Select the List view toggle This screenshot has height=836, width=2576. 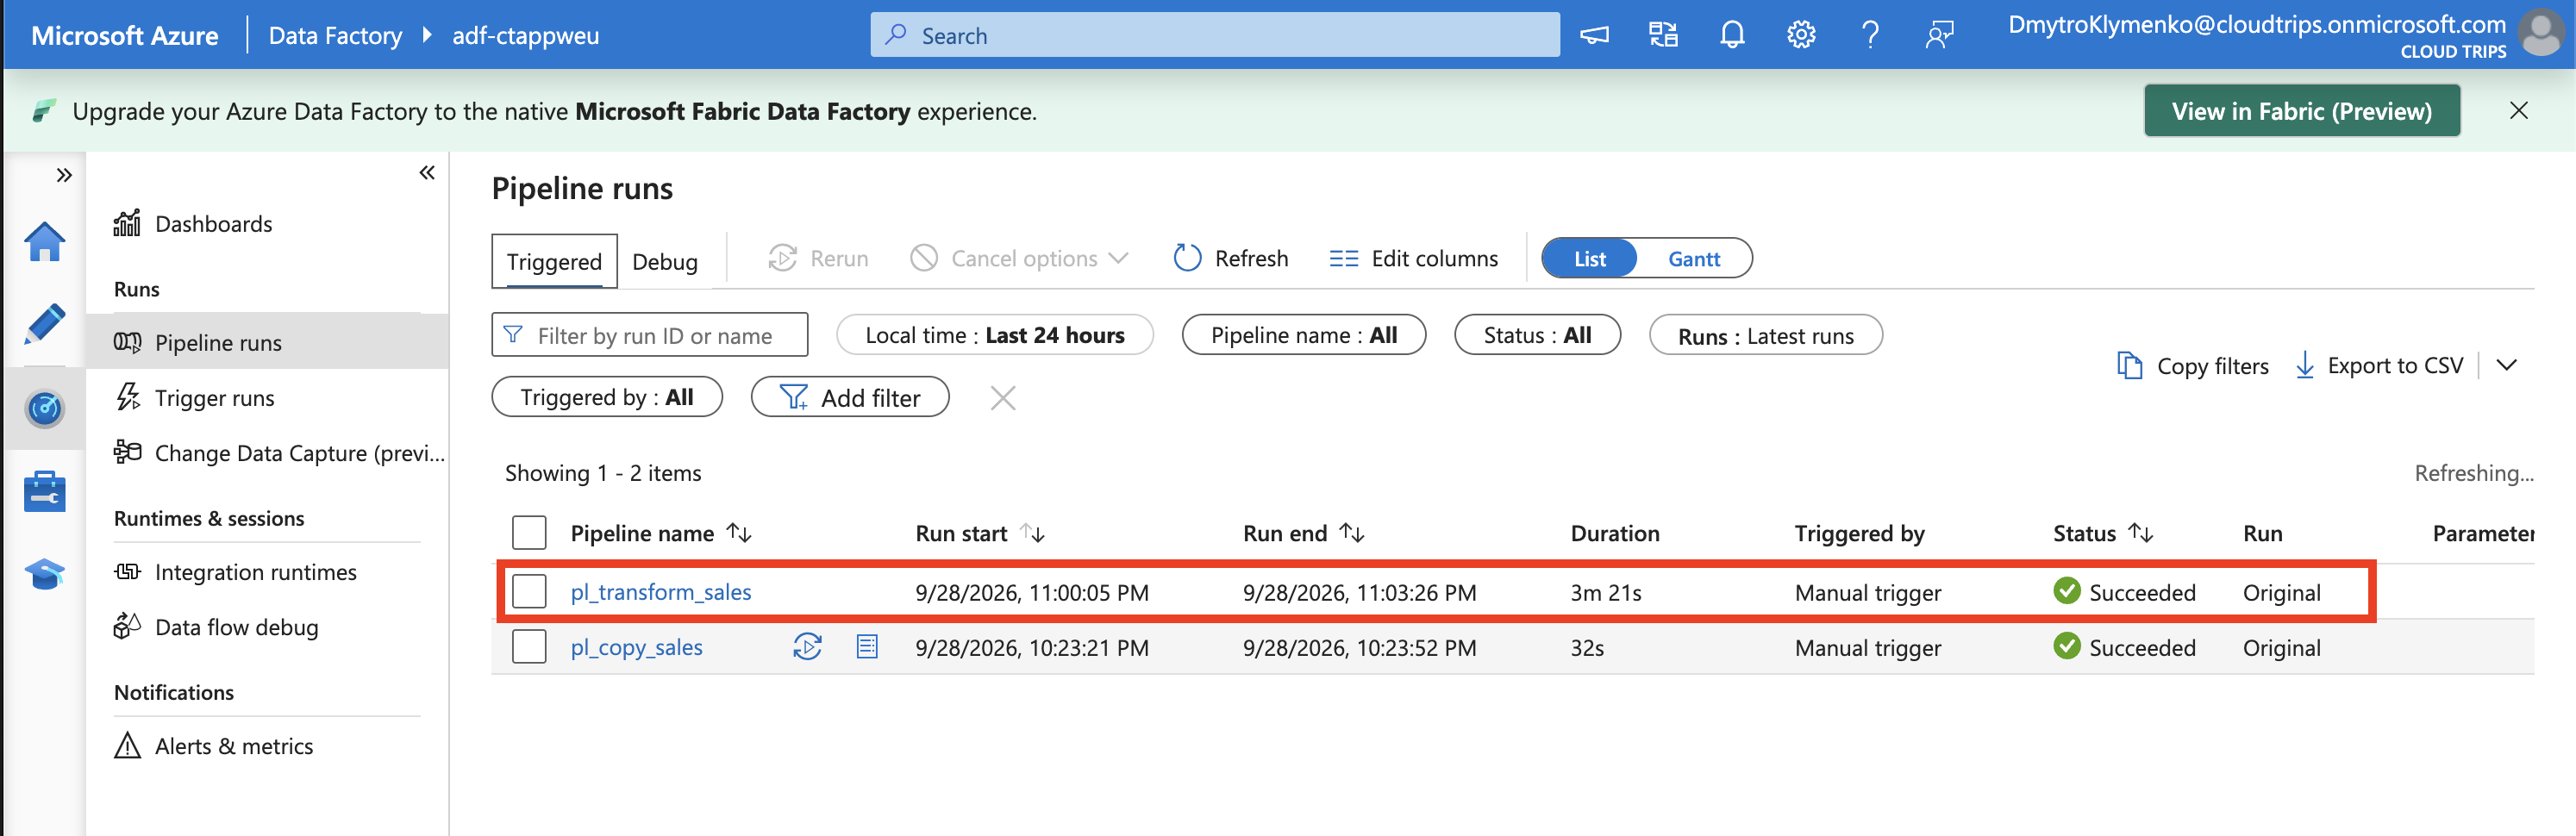pos(1589,258)
